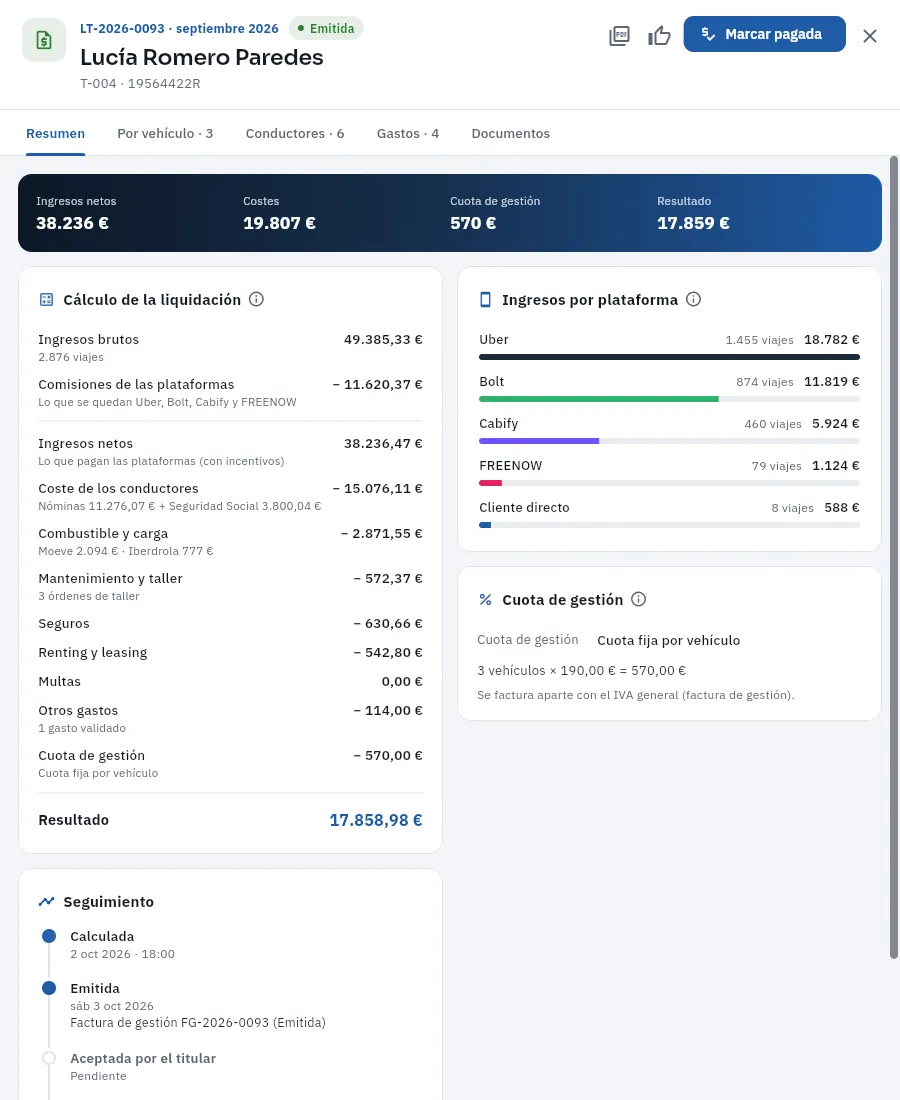This screenshot has width=900, height=1100.
Task: Click the Otros gastos row label
Action: (x=78, y=711)
